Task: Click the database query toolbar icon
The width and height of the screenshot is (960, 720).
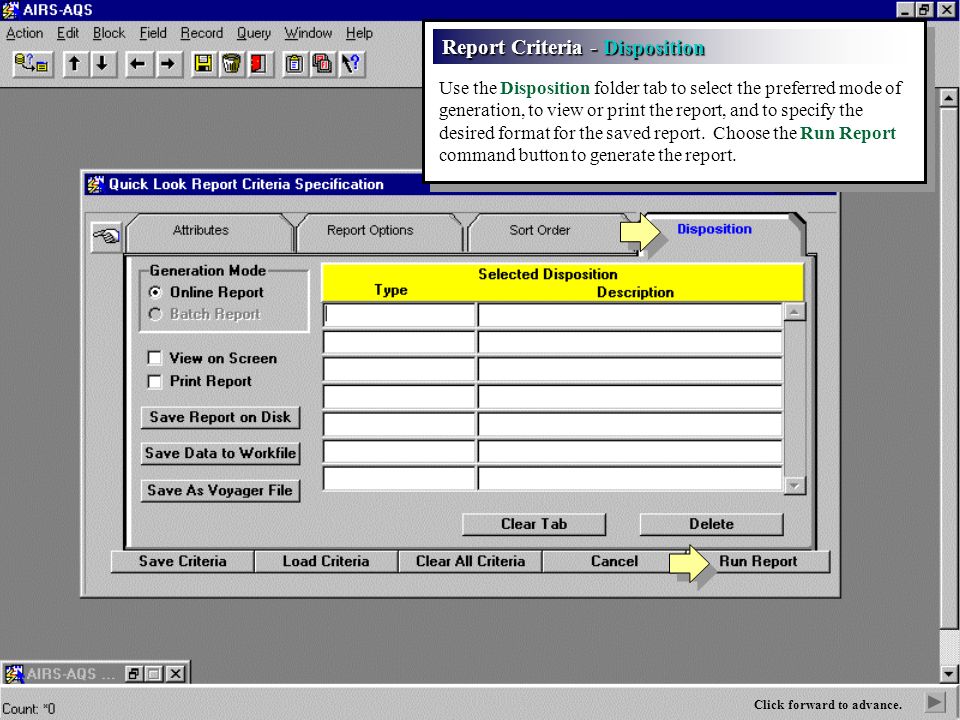Action: point(32,64)
